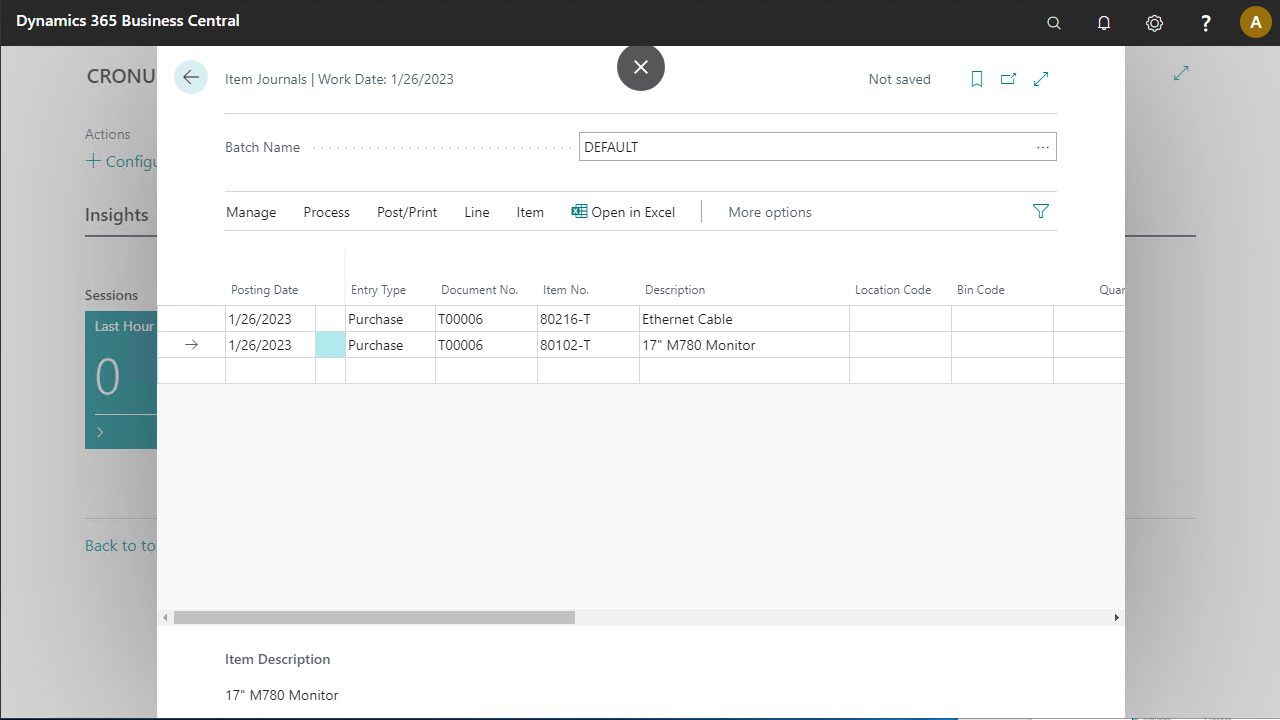Image resolution: width=1280 pixels, height=720 pixels.
Task: Click the Document No. column header
Action: tap(480, 290)
